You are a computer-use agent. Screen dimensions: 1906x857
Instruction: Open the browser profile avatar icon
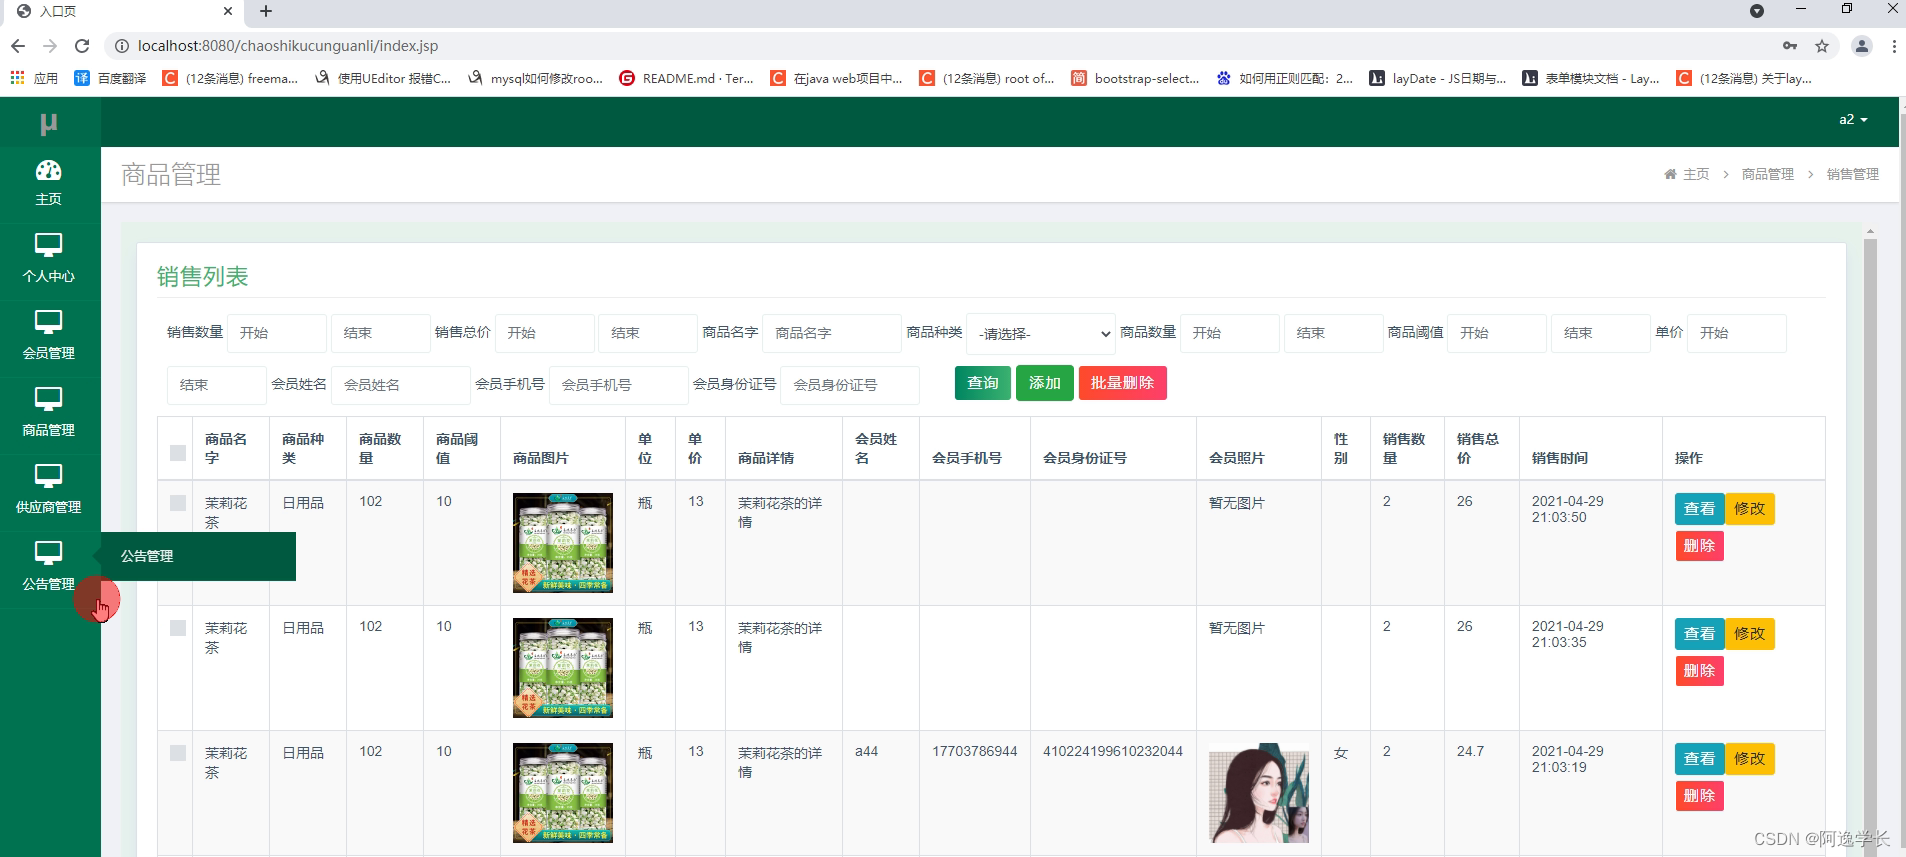[1862, 46]
